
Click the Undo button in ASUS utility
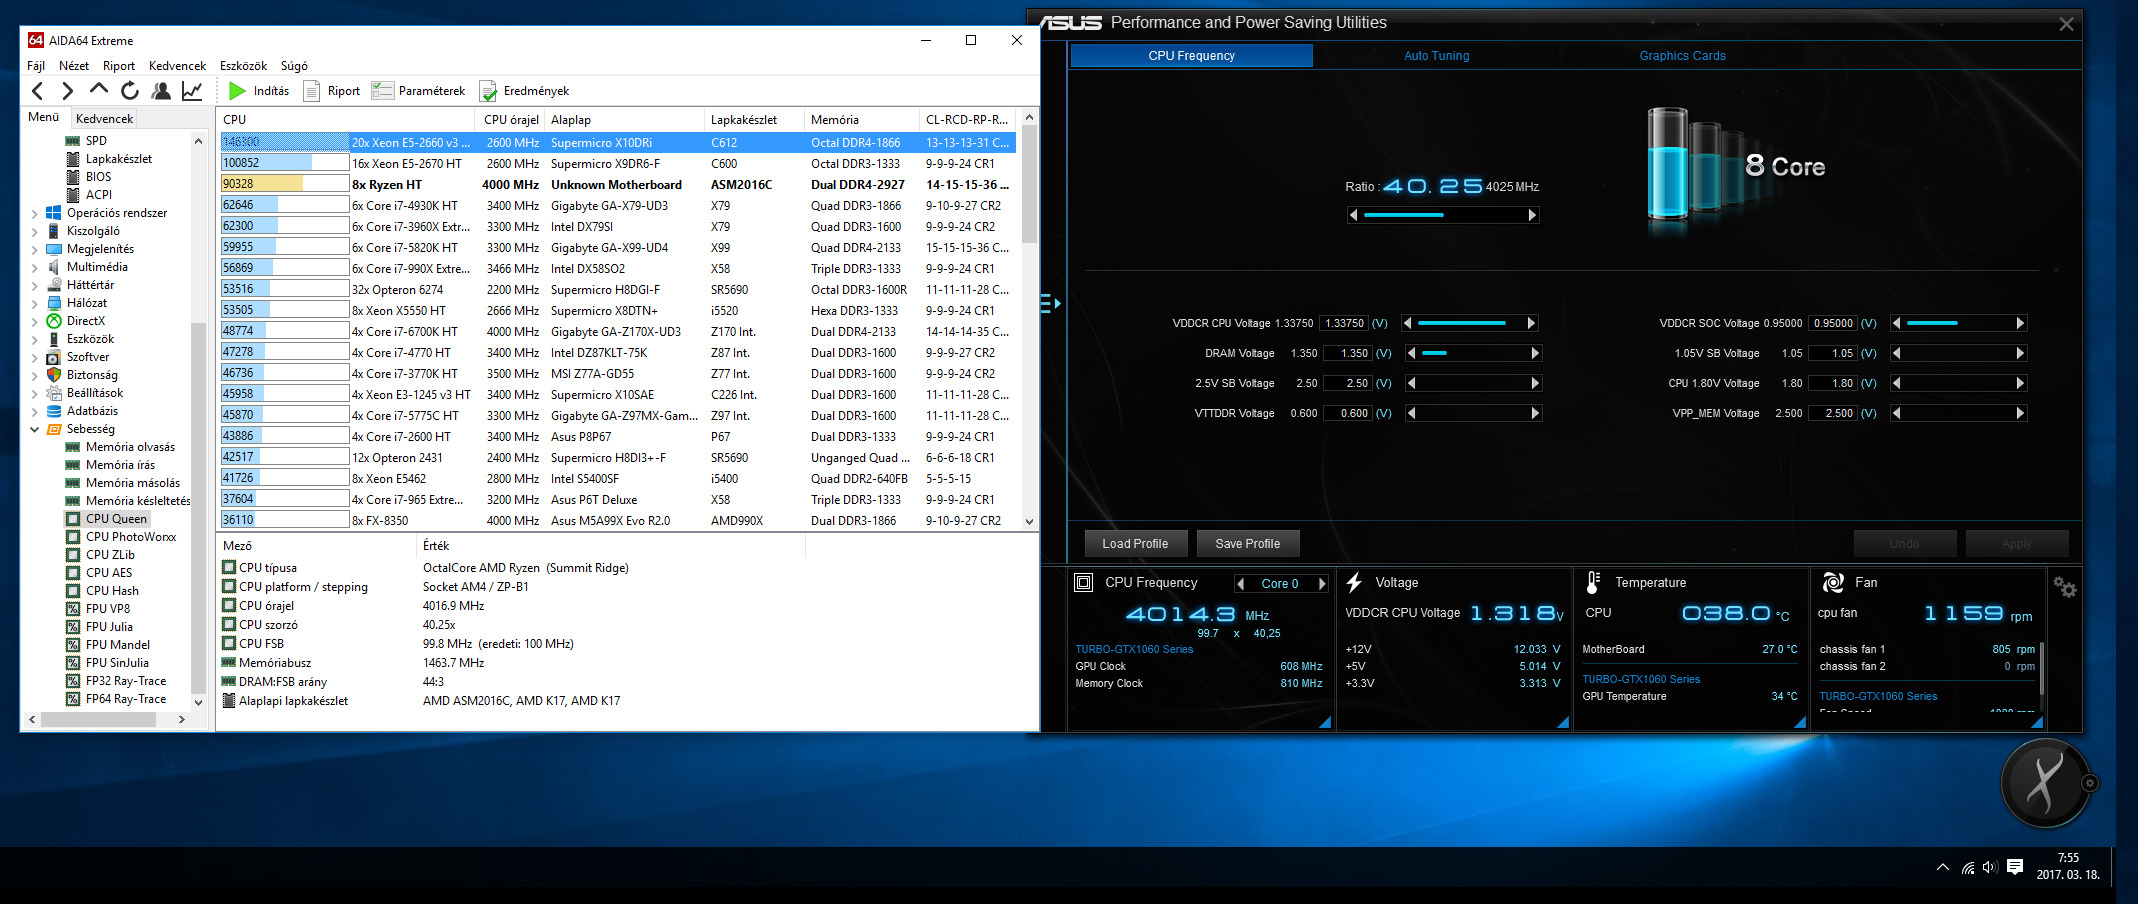click(x=1904, y=544)
